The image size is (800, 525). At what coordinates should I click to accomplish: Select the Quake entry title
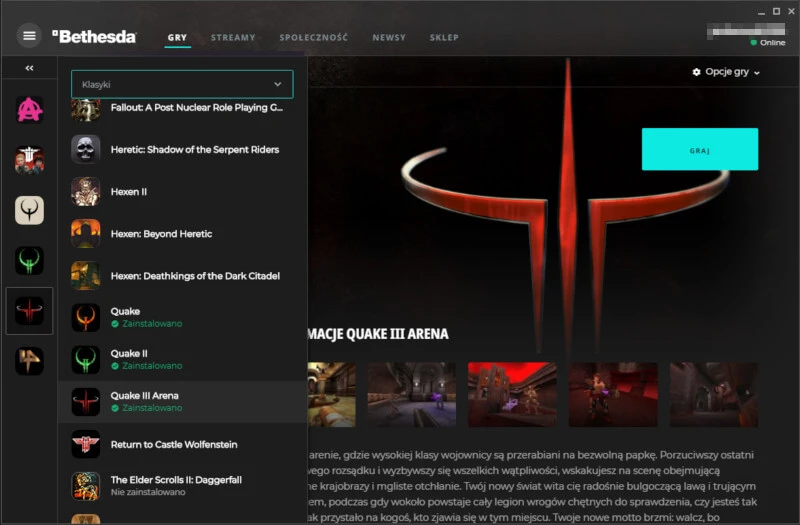125,311
